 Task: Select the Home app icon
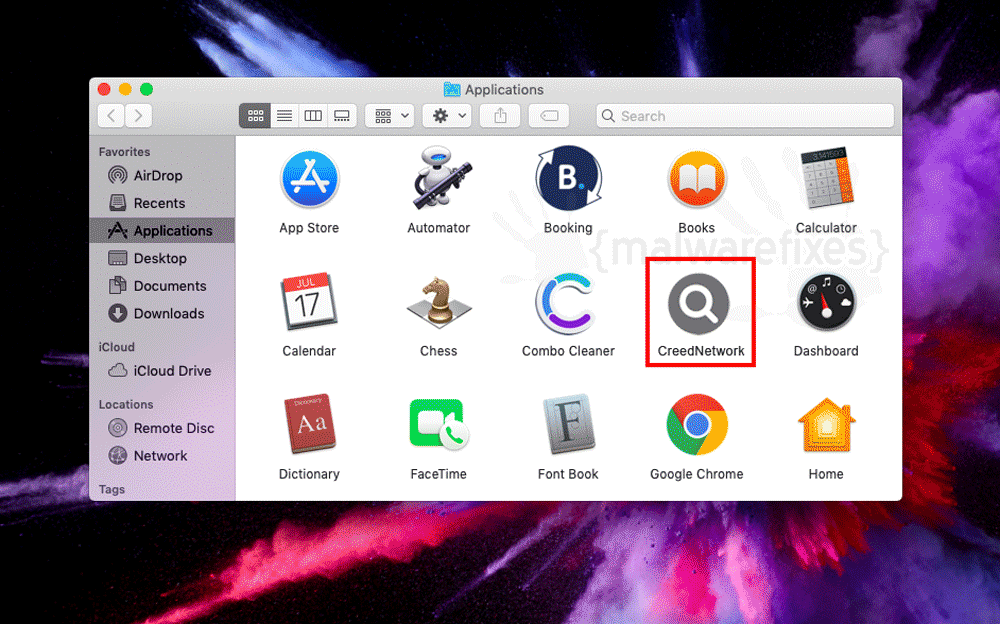[x=827, y=425]
